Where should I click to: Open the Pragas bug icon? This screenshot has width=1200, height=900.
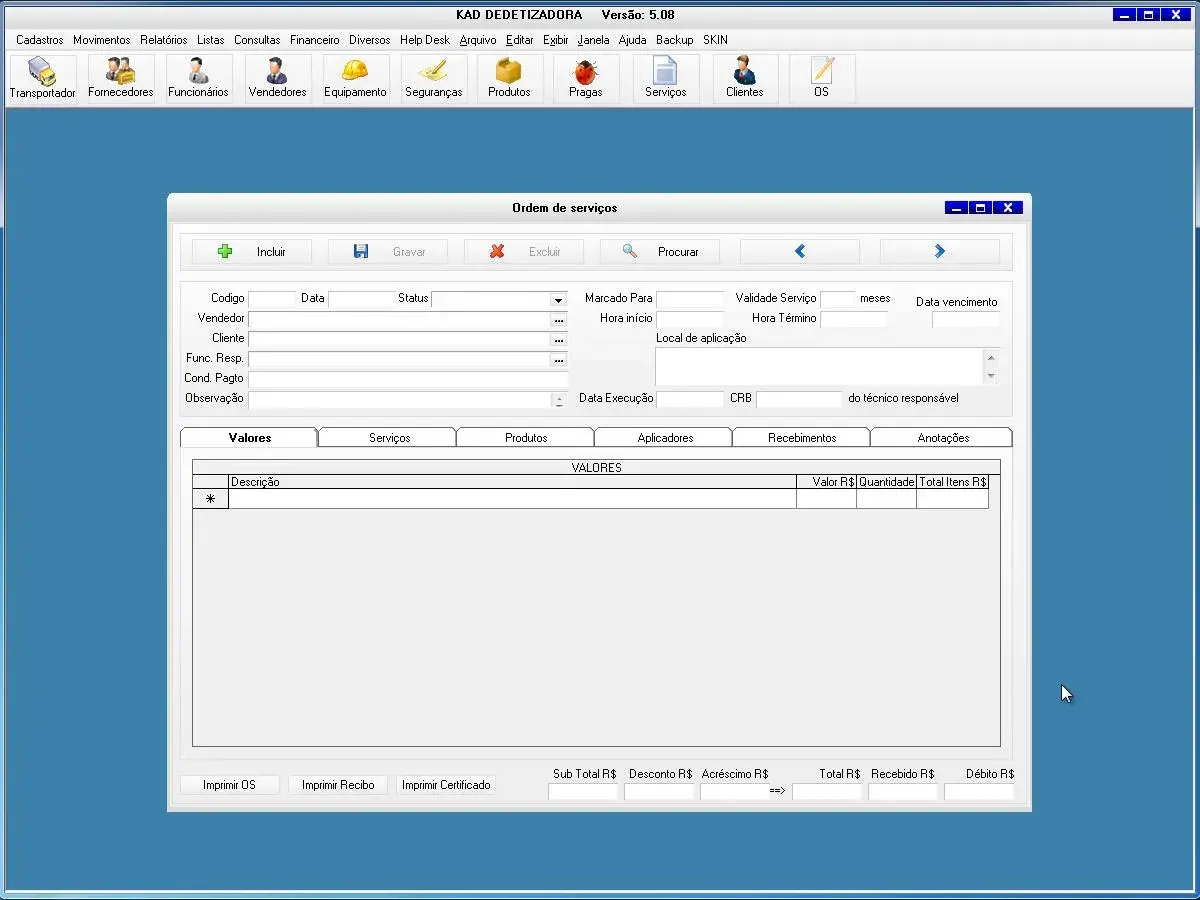(x=585, y=78)
